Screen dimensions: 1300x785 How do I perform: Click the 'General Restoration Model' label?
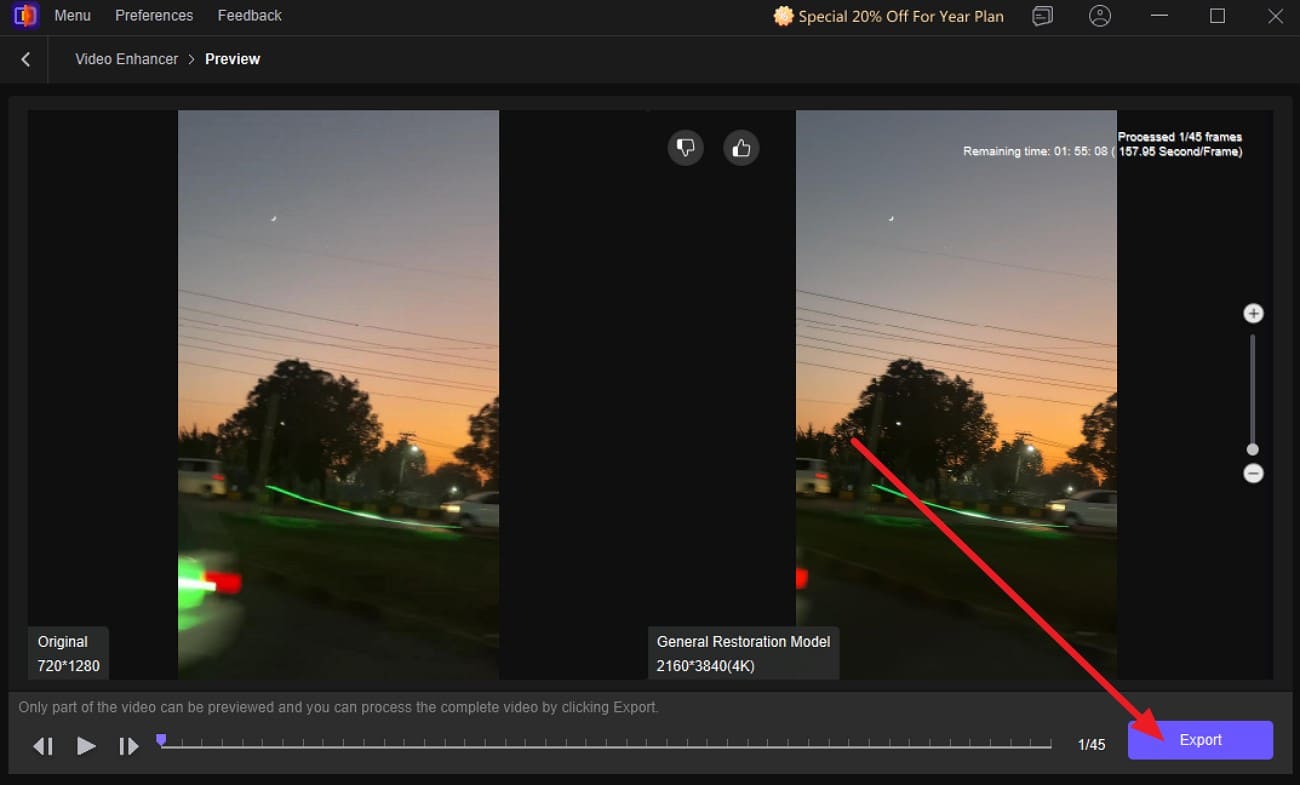pos(743,642)
